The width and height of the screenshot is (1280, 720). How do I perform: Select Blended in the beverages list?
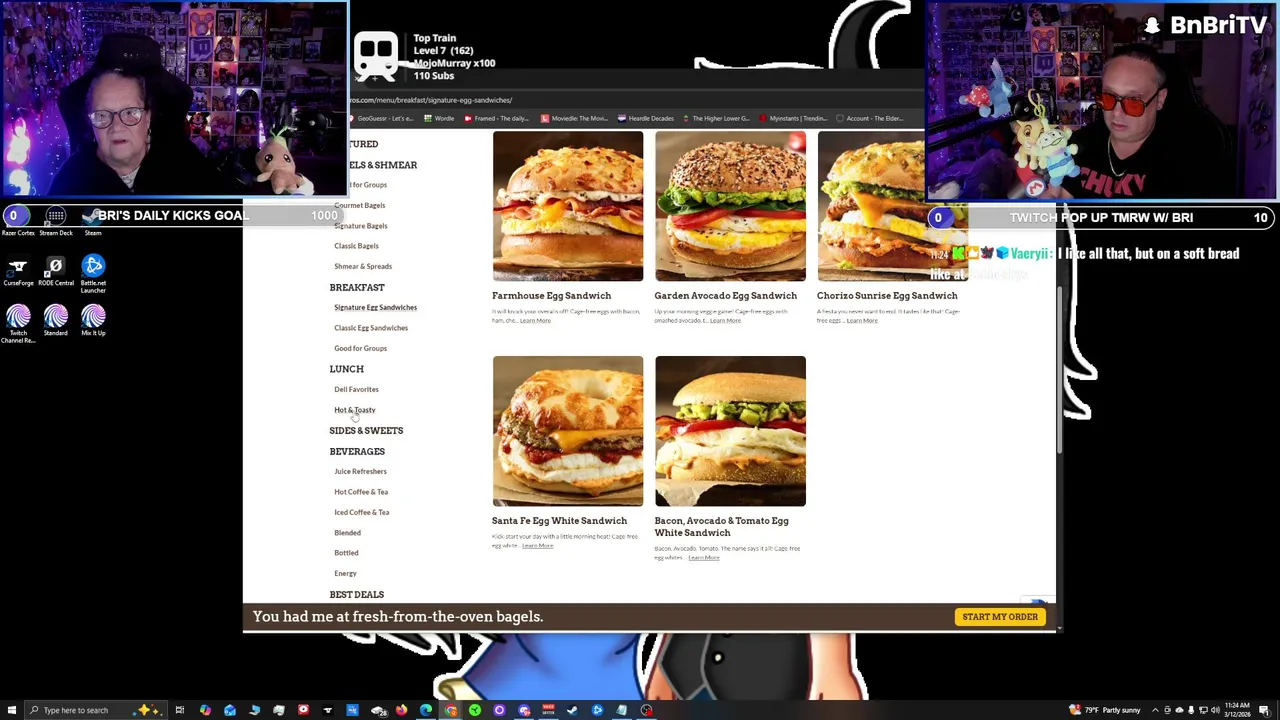[x=347, y=533]
